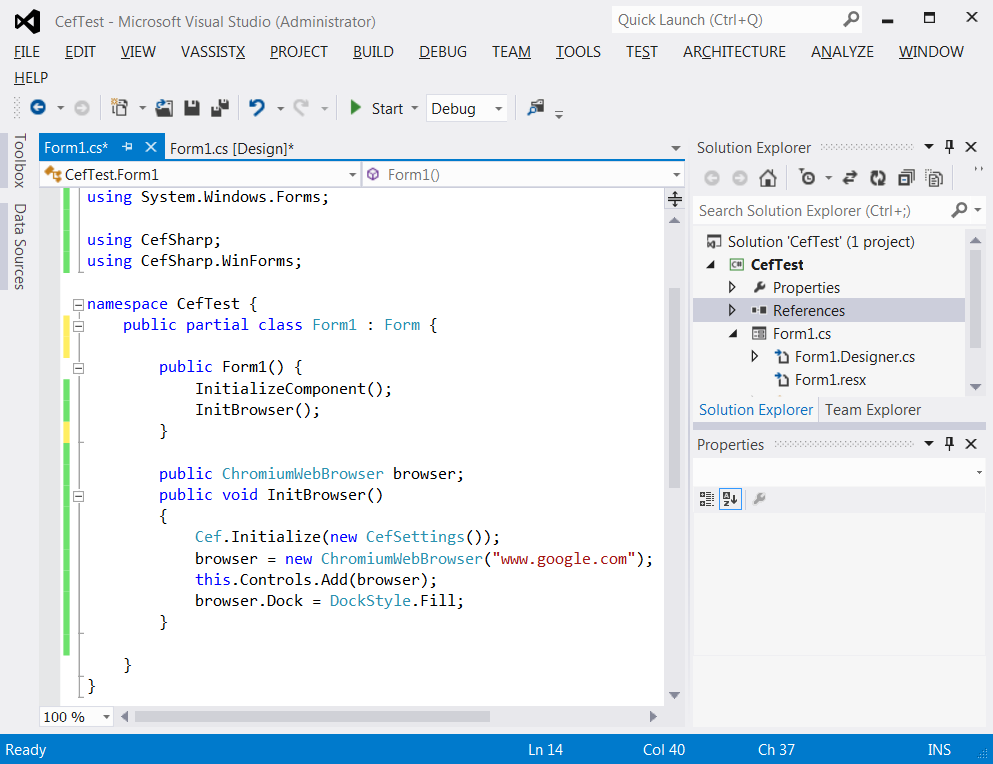Enable Show All Files in Solution Explorer
The image size is (993, 764).
point(932,178)
